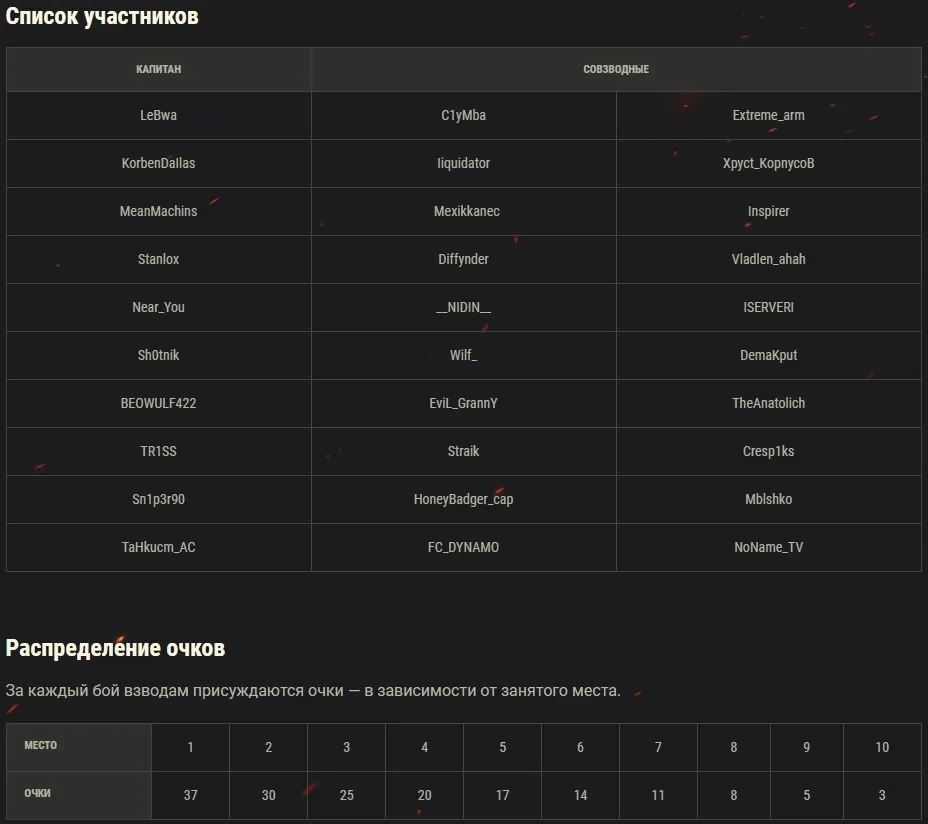The height and width of the screenshot is (824, 928).
Task: Click the КАПИТАН column header
Action: pos(158,69)
